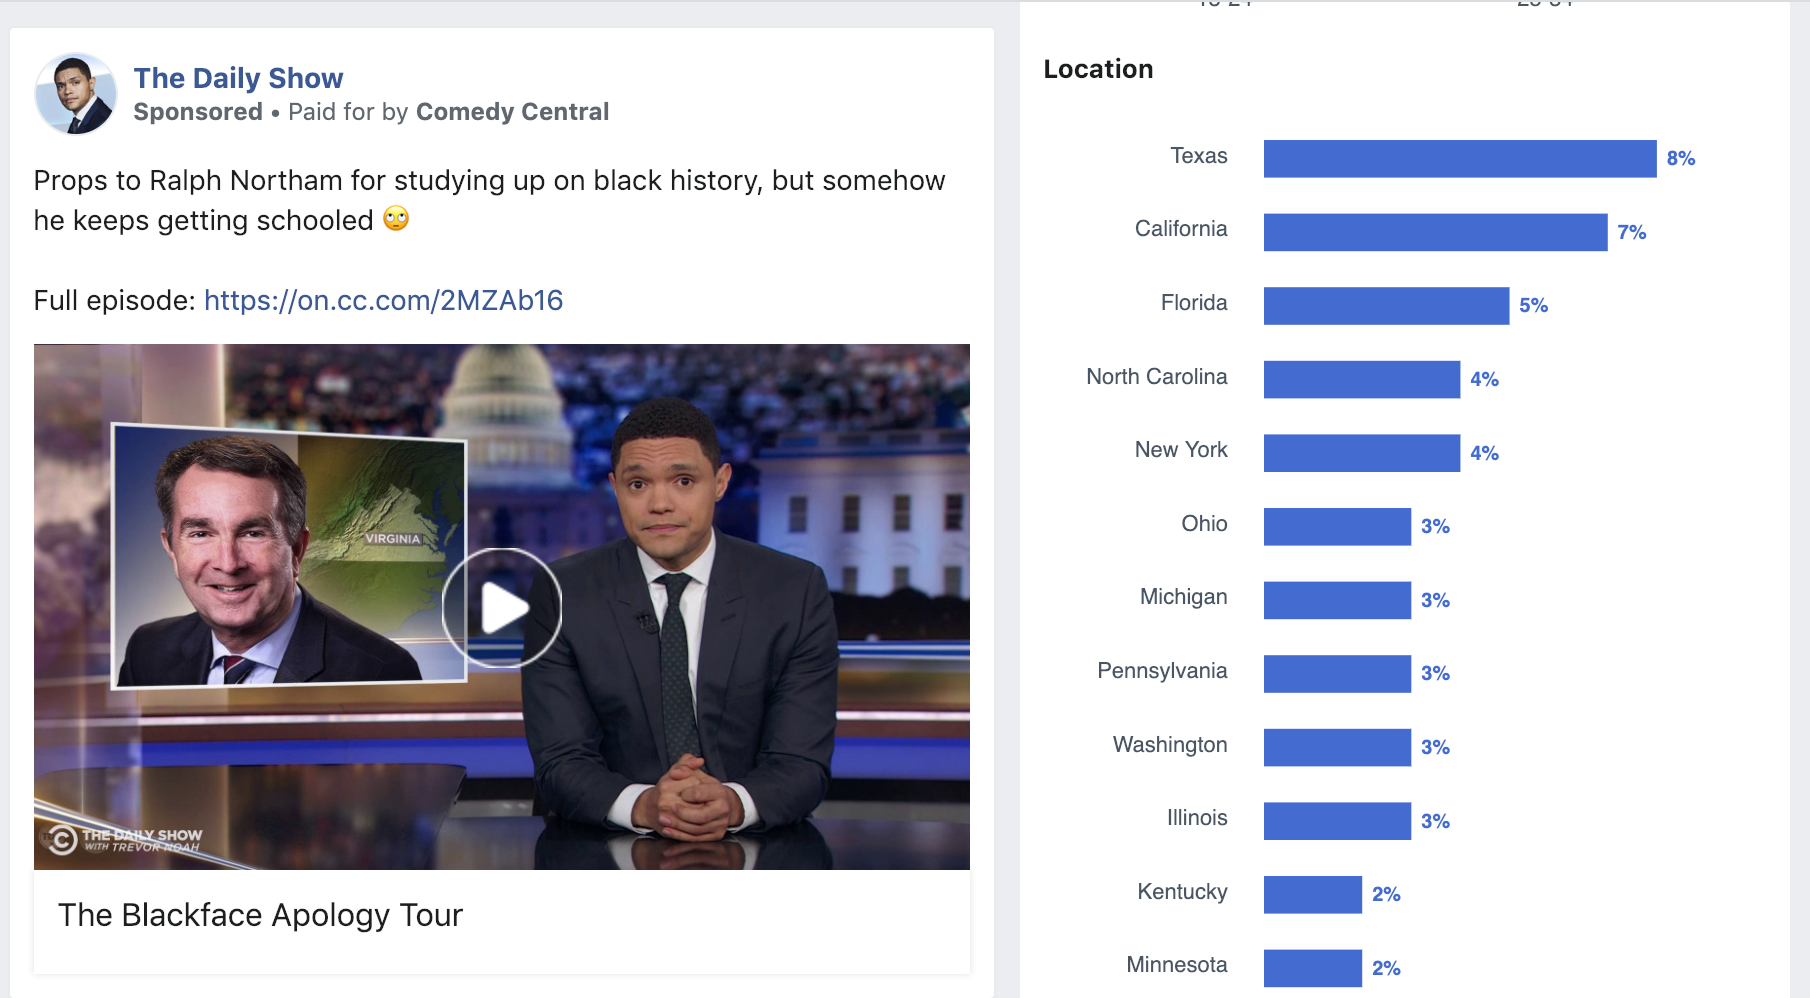Click the New York location bar
The image size is (1810, 998).
tap(1361, 453)
